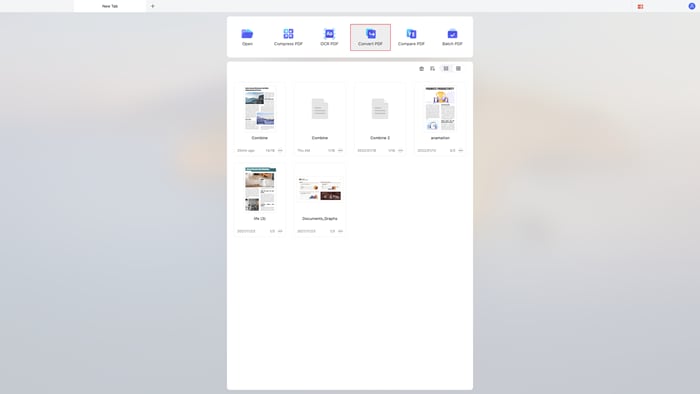Expand the ellipsis menu for Combine 2
Image resolution: width=700 pixels, height=394 pixels.
click(x=400, y=150)
